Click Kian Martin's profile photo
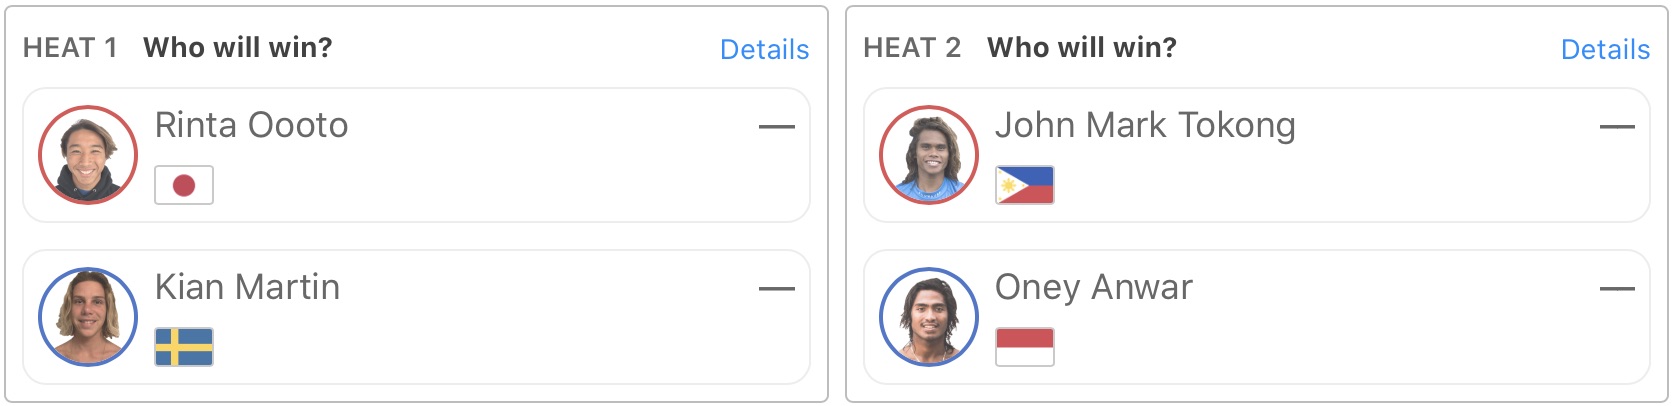The height and width of the screenshot is (406, 1674). click(88, 317)
